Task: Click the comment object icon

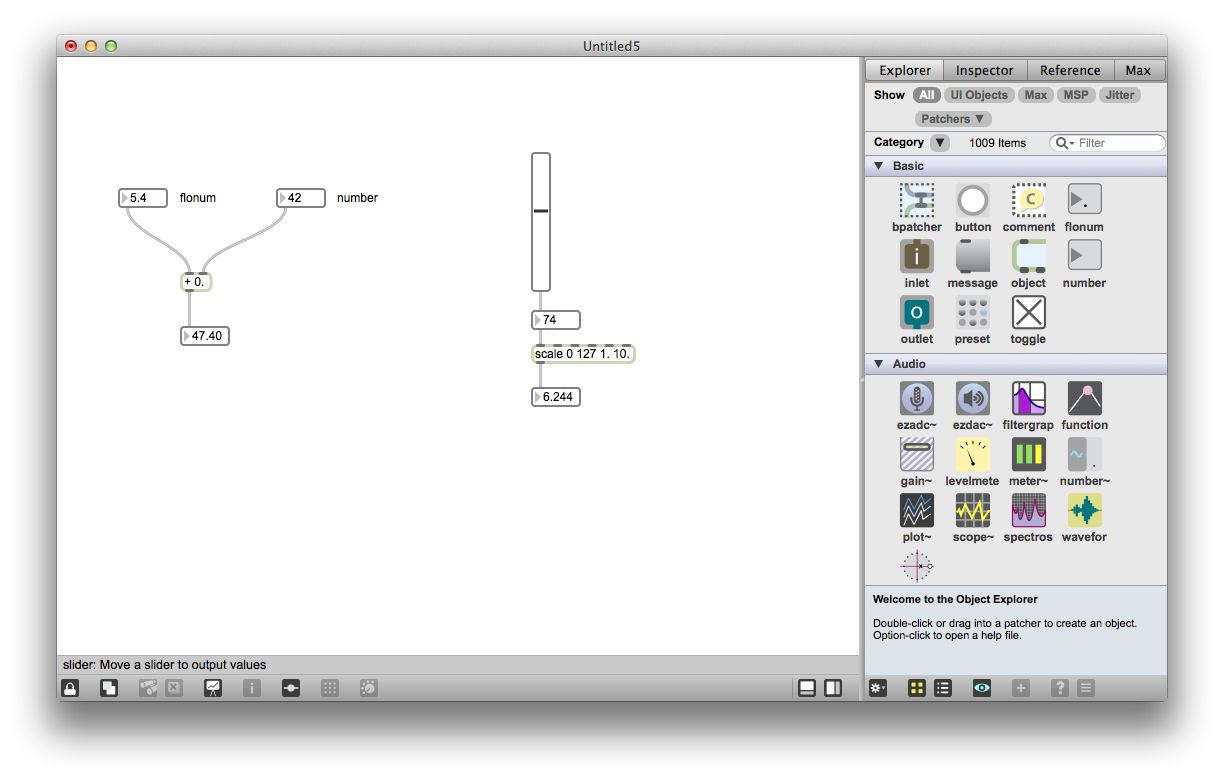Action: tap(1028, 201)
